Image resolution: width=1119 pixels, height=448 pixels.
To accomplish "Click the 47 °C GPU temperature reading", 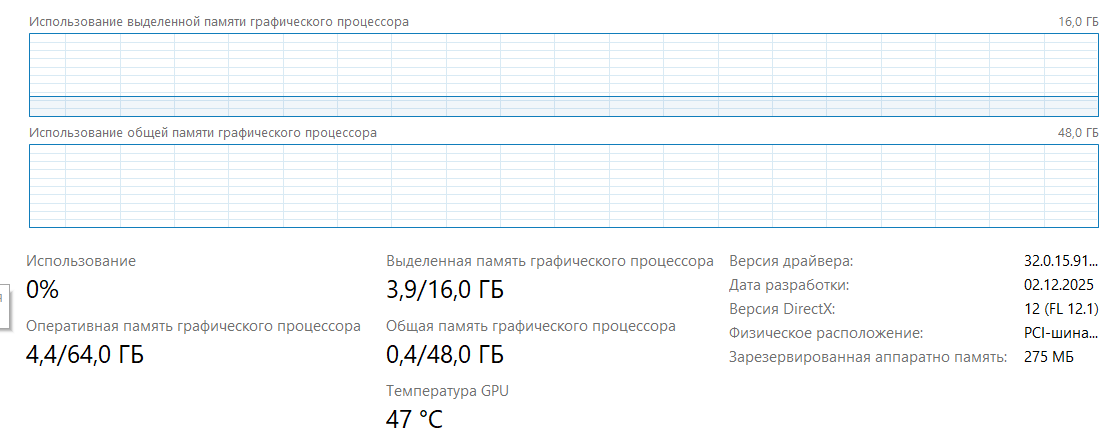I will point(414,418).
